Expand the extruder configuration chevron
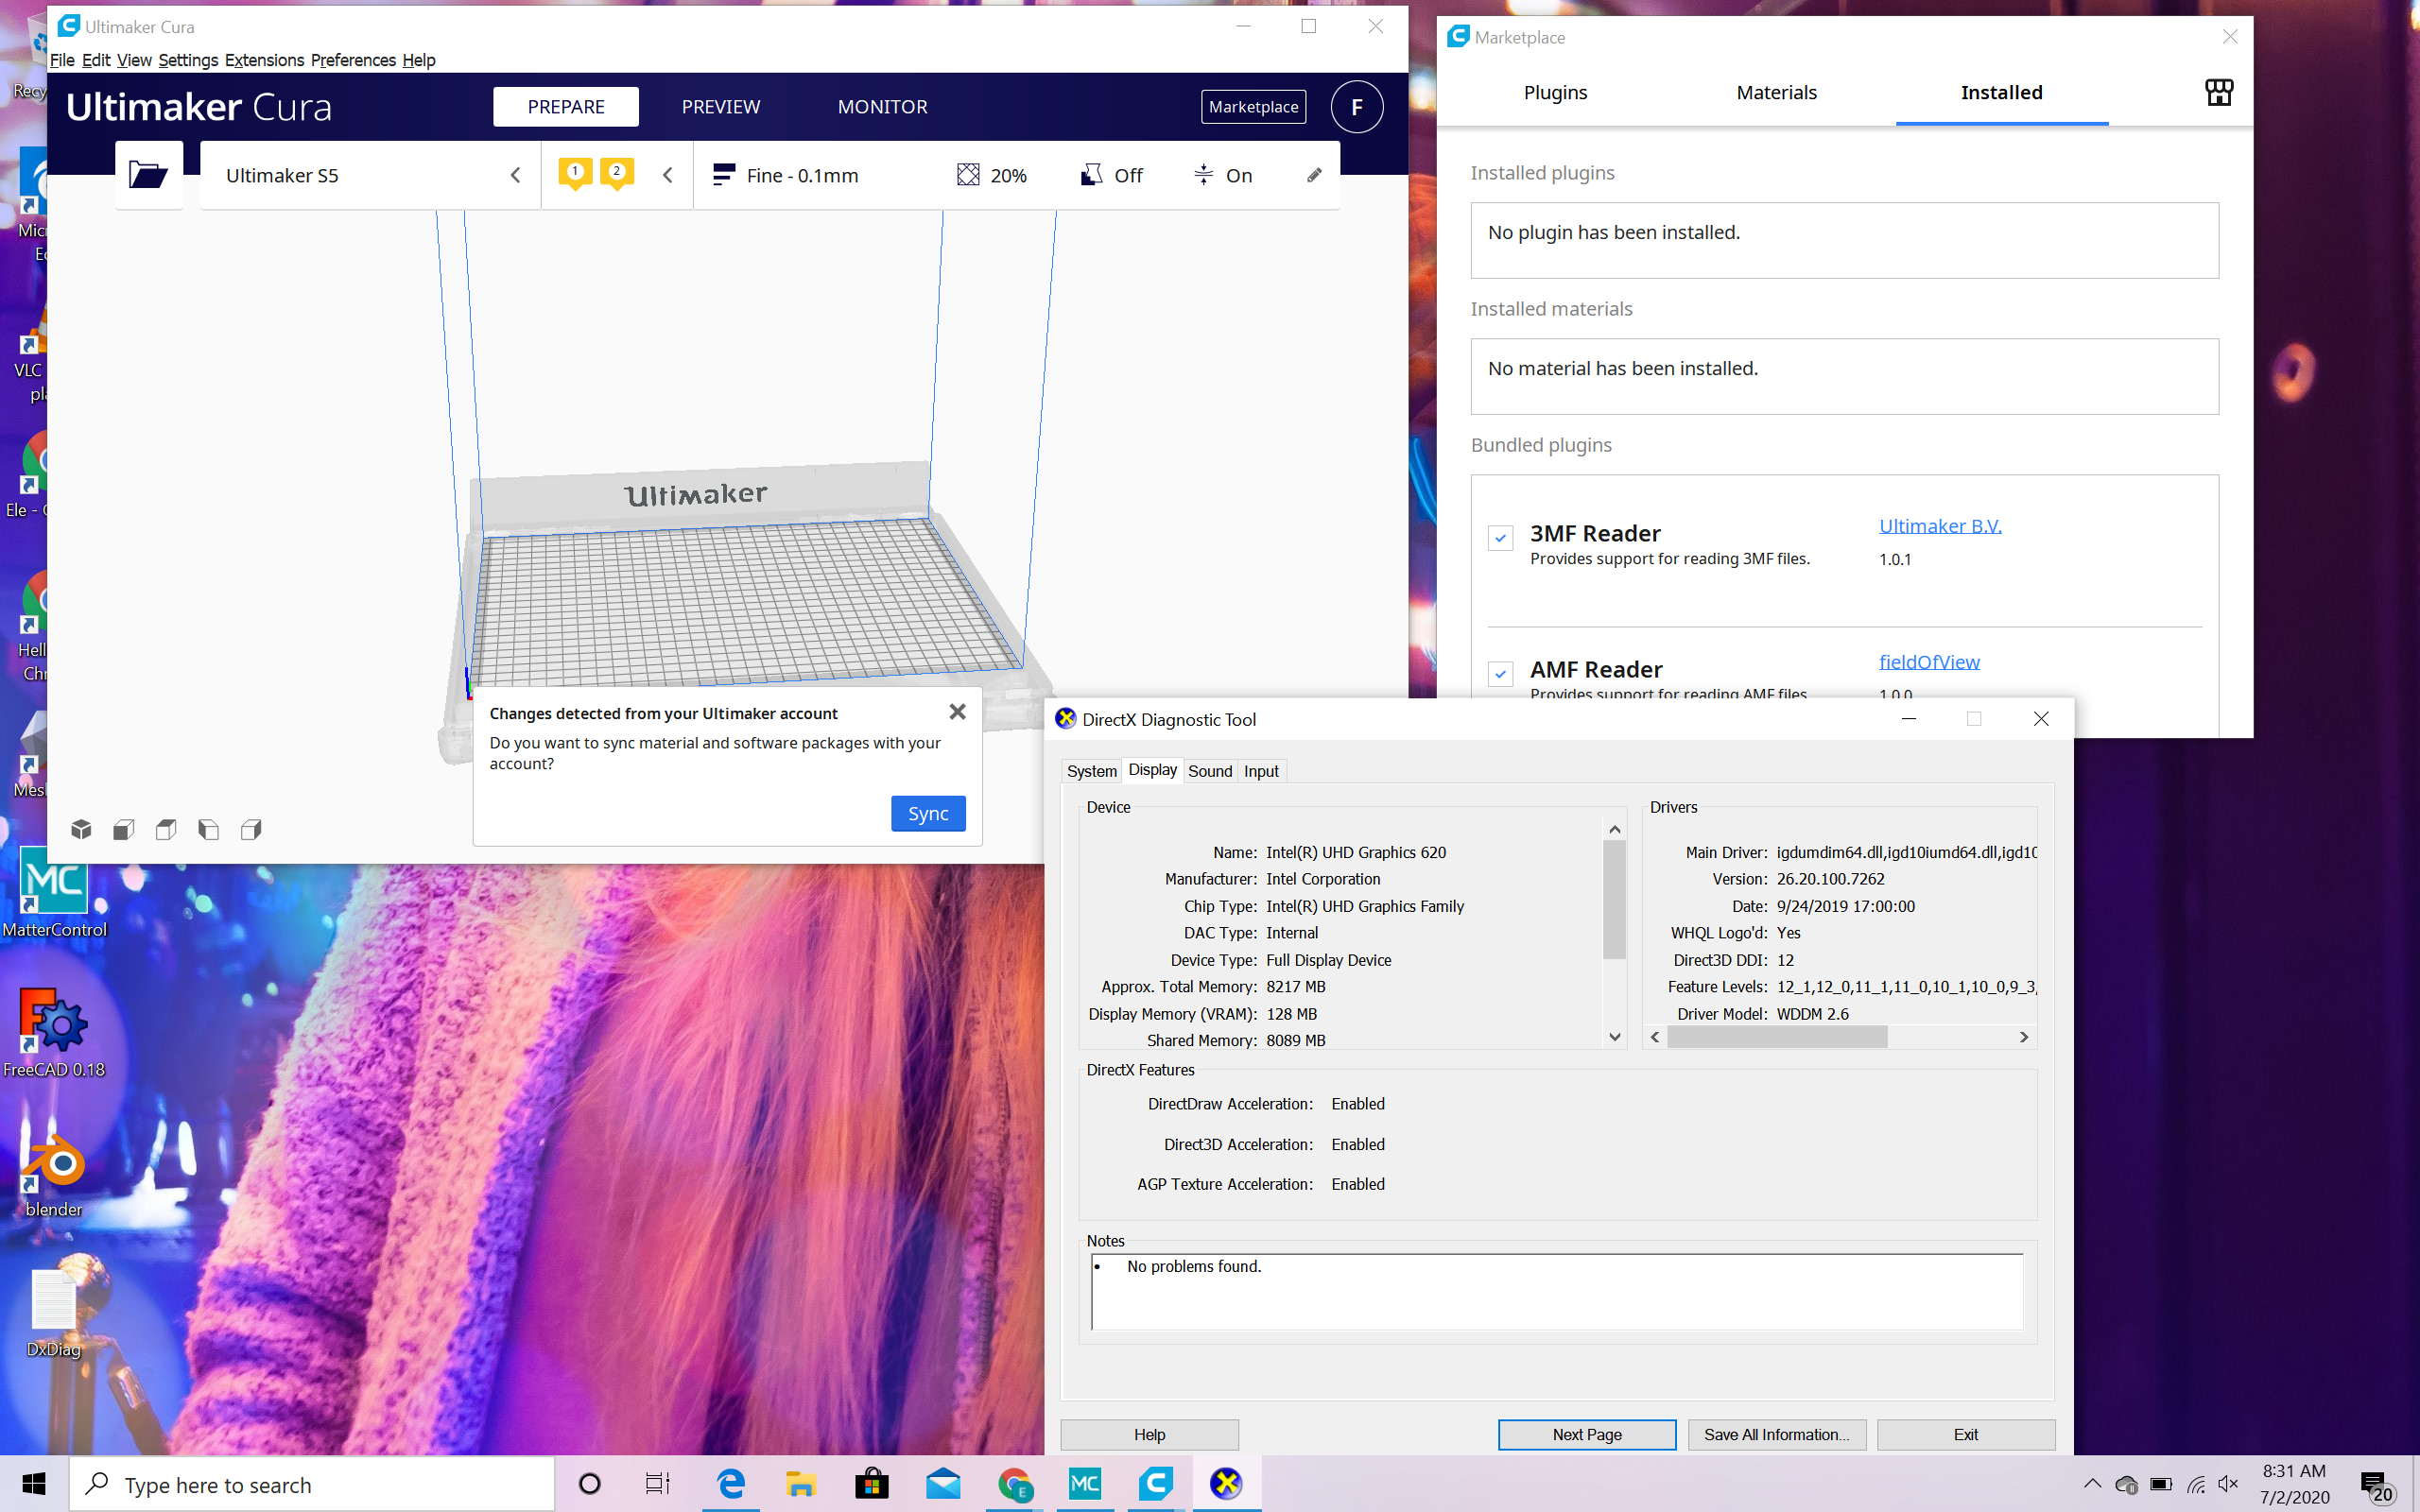Viewport: 2420px width, 1512px height. [x=668, y=175]
